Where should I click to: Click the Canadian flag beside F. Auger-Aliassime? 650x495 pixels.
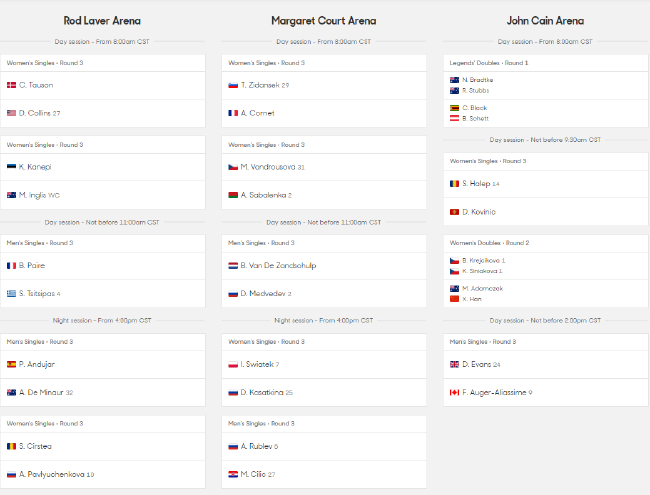click(454, 392)
